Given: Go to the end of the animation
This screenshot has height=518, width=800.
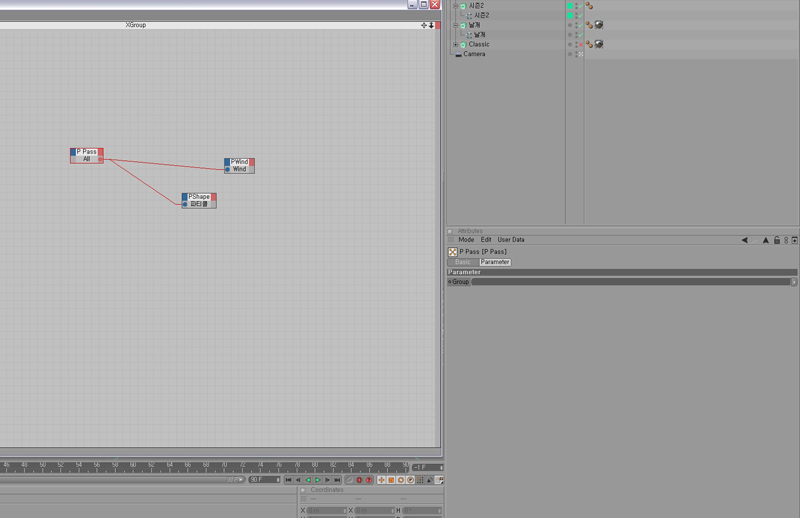Looking at the screenshot, I should pyautogui.click(x=337, y=480).
